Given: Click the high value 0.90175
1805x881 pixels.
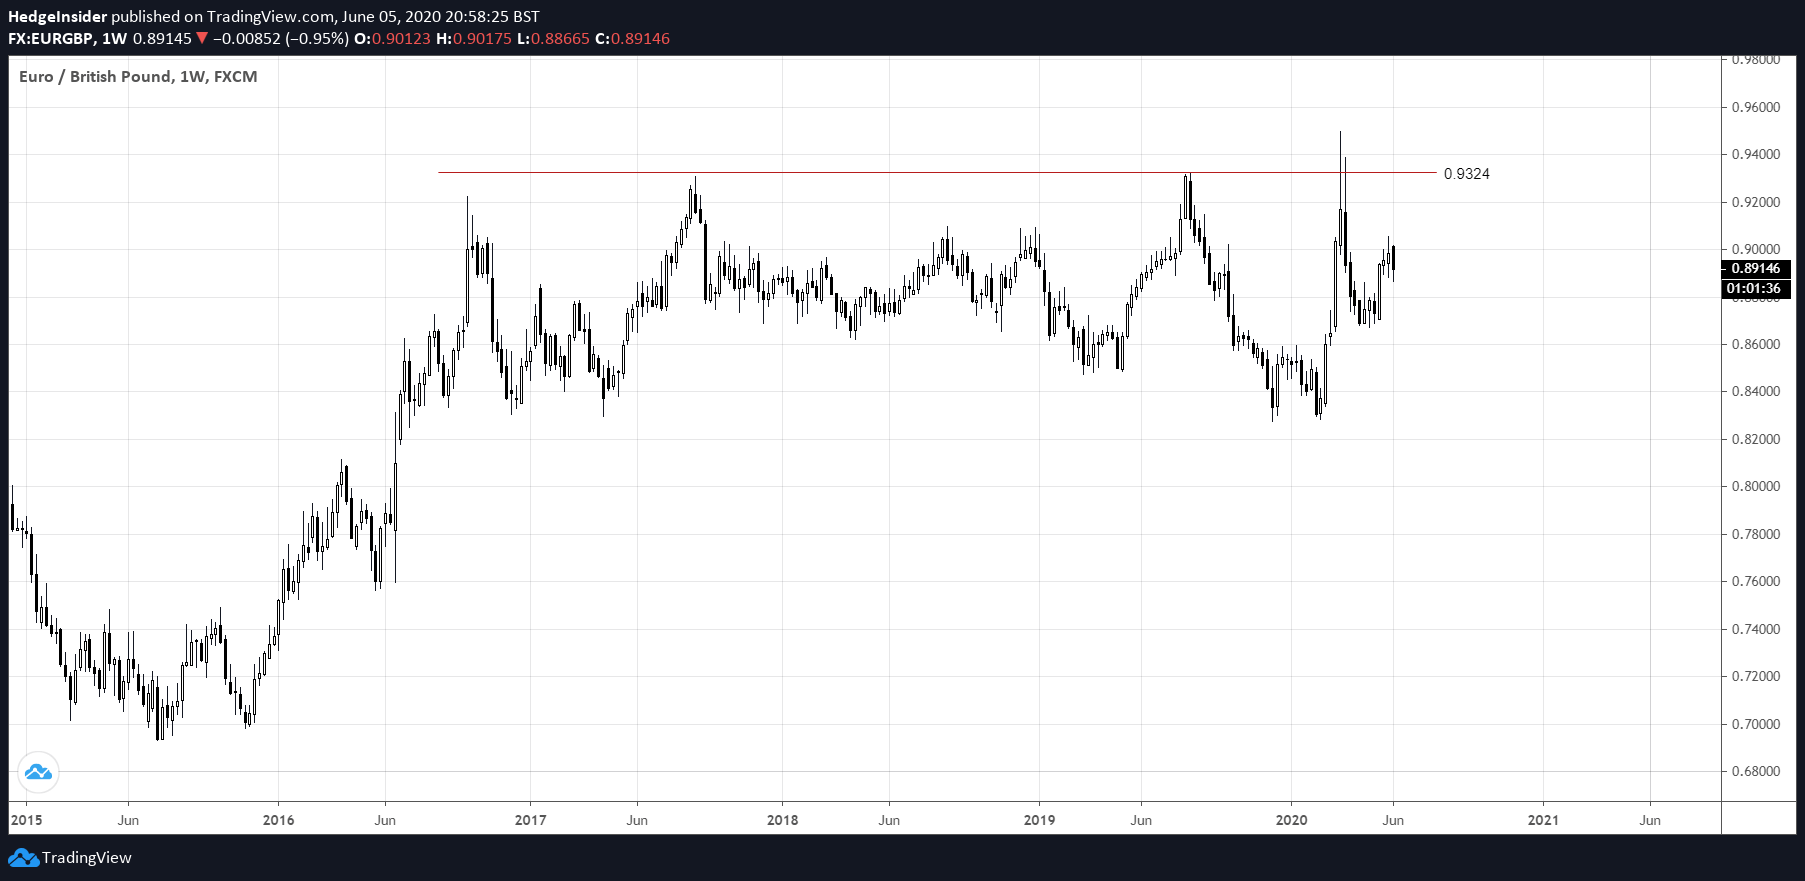Looking at the screenshot, I should [x=482, y=39].
